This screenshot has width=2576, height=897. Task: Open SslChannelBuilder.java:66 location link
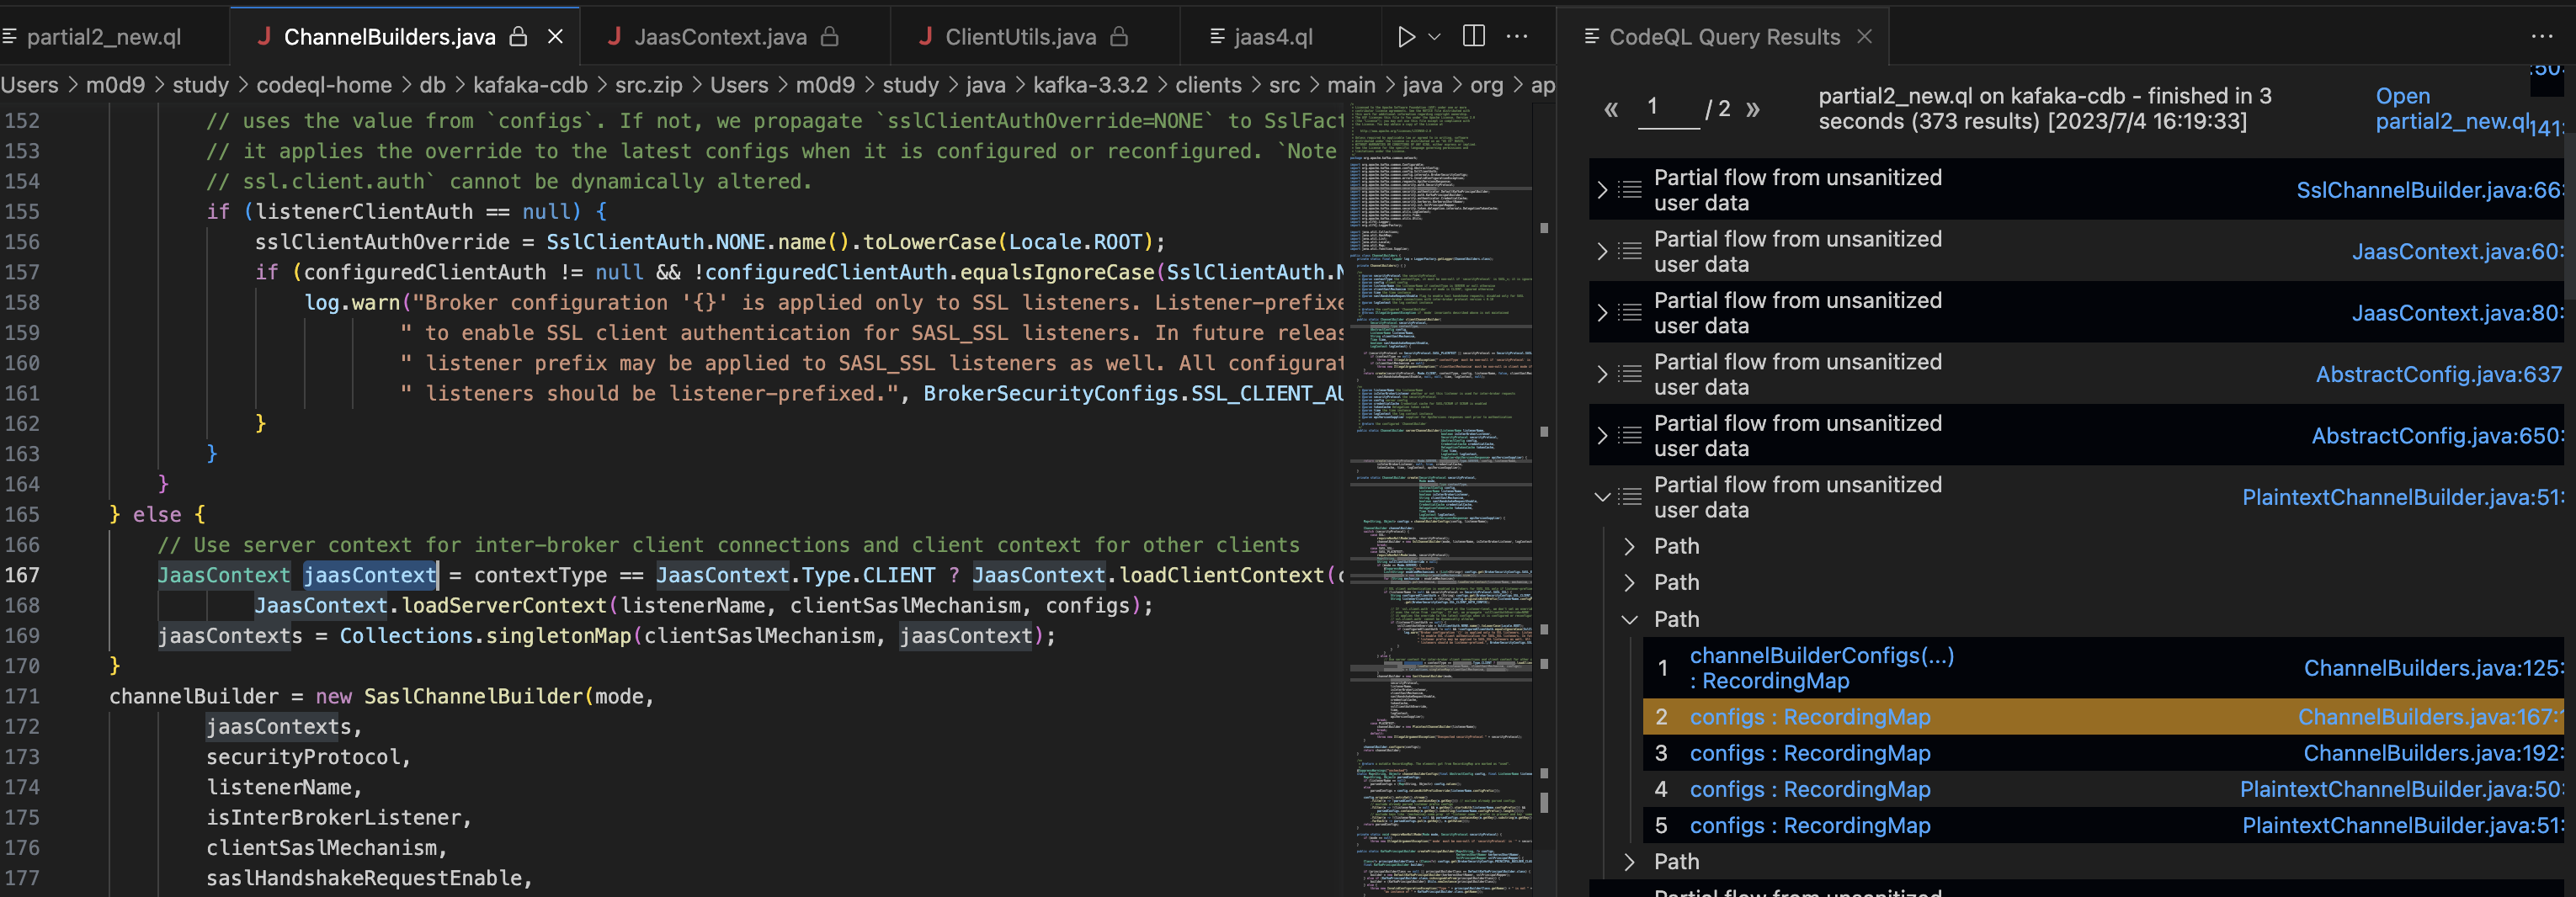(2429, 190)
